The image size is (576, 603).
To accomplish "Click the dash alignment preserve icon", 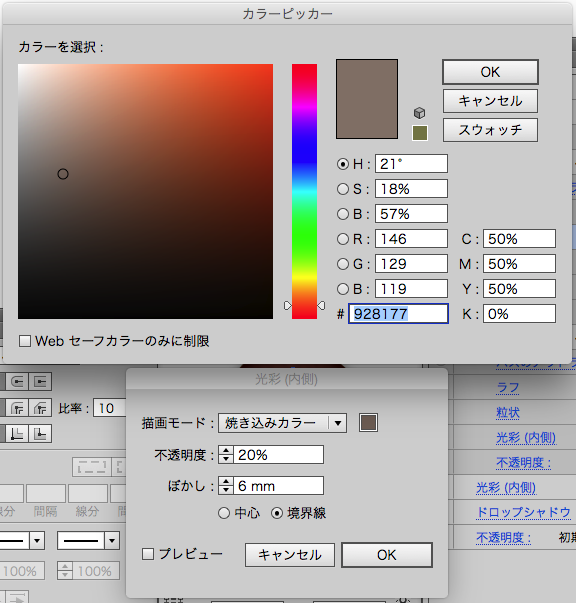I will point(92,467).
